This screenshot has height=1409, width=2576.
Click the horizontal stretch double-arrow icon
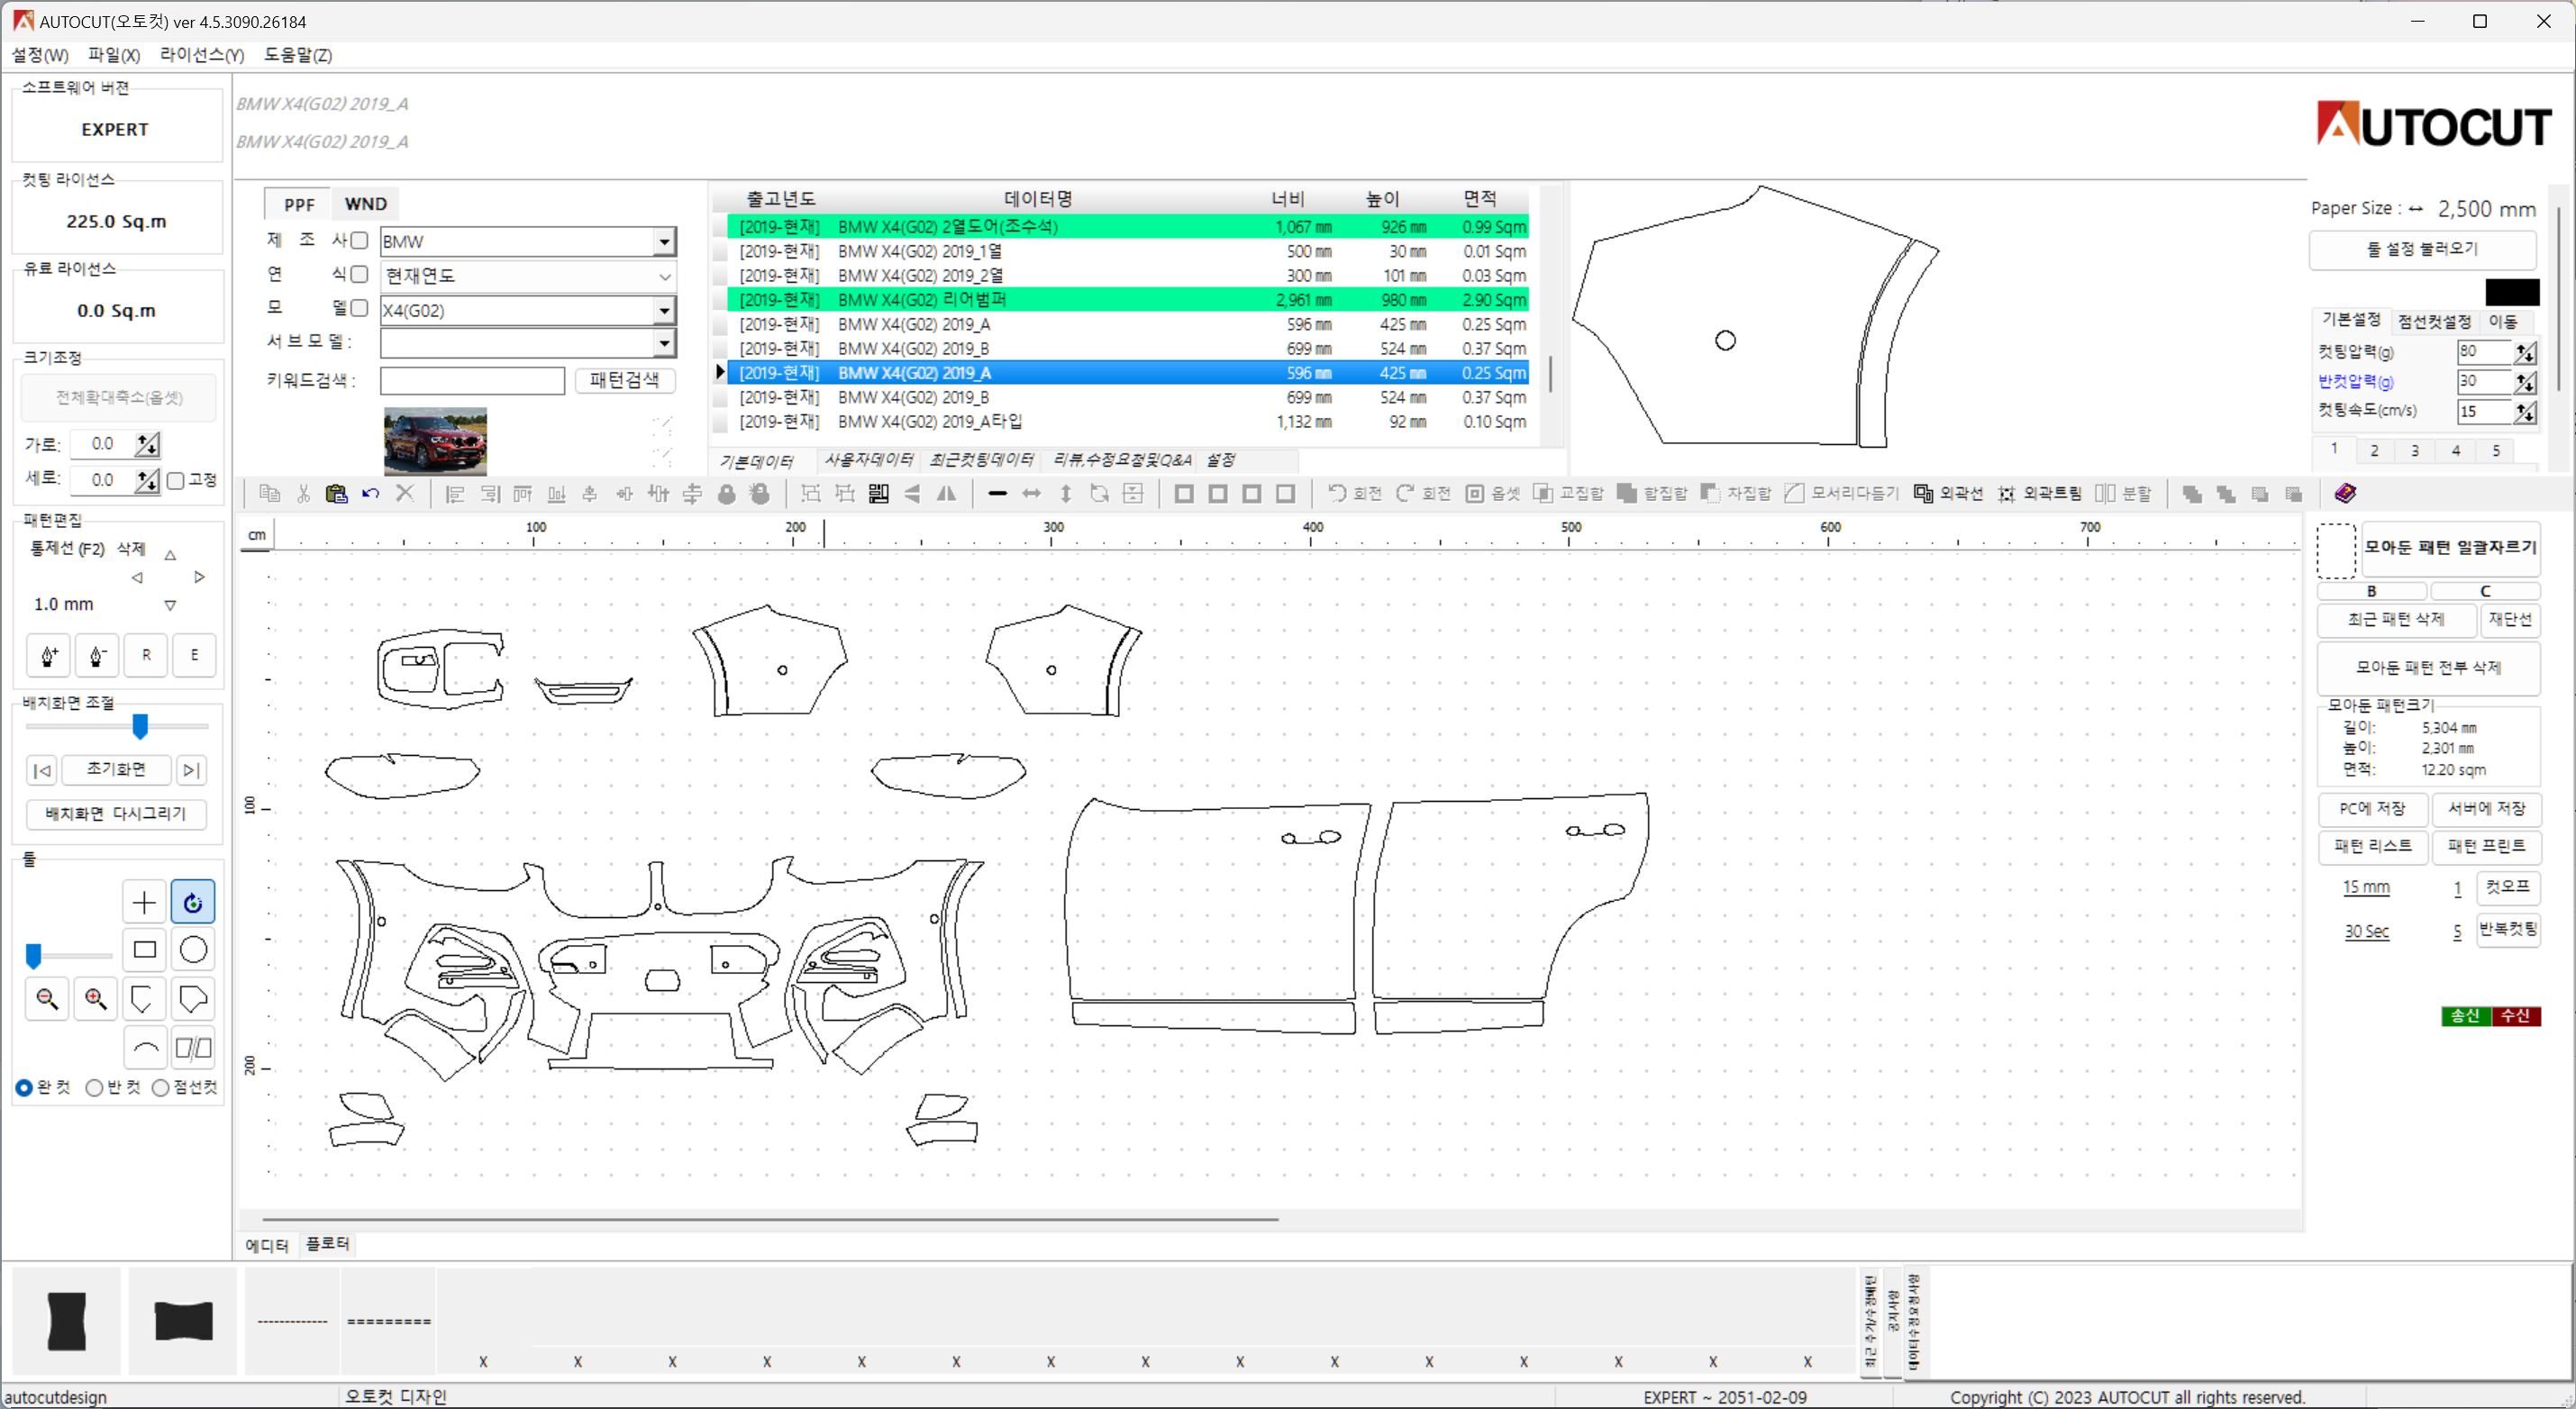[1031, 493]
